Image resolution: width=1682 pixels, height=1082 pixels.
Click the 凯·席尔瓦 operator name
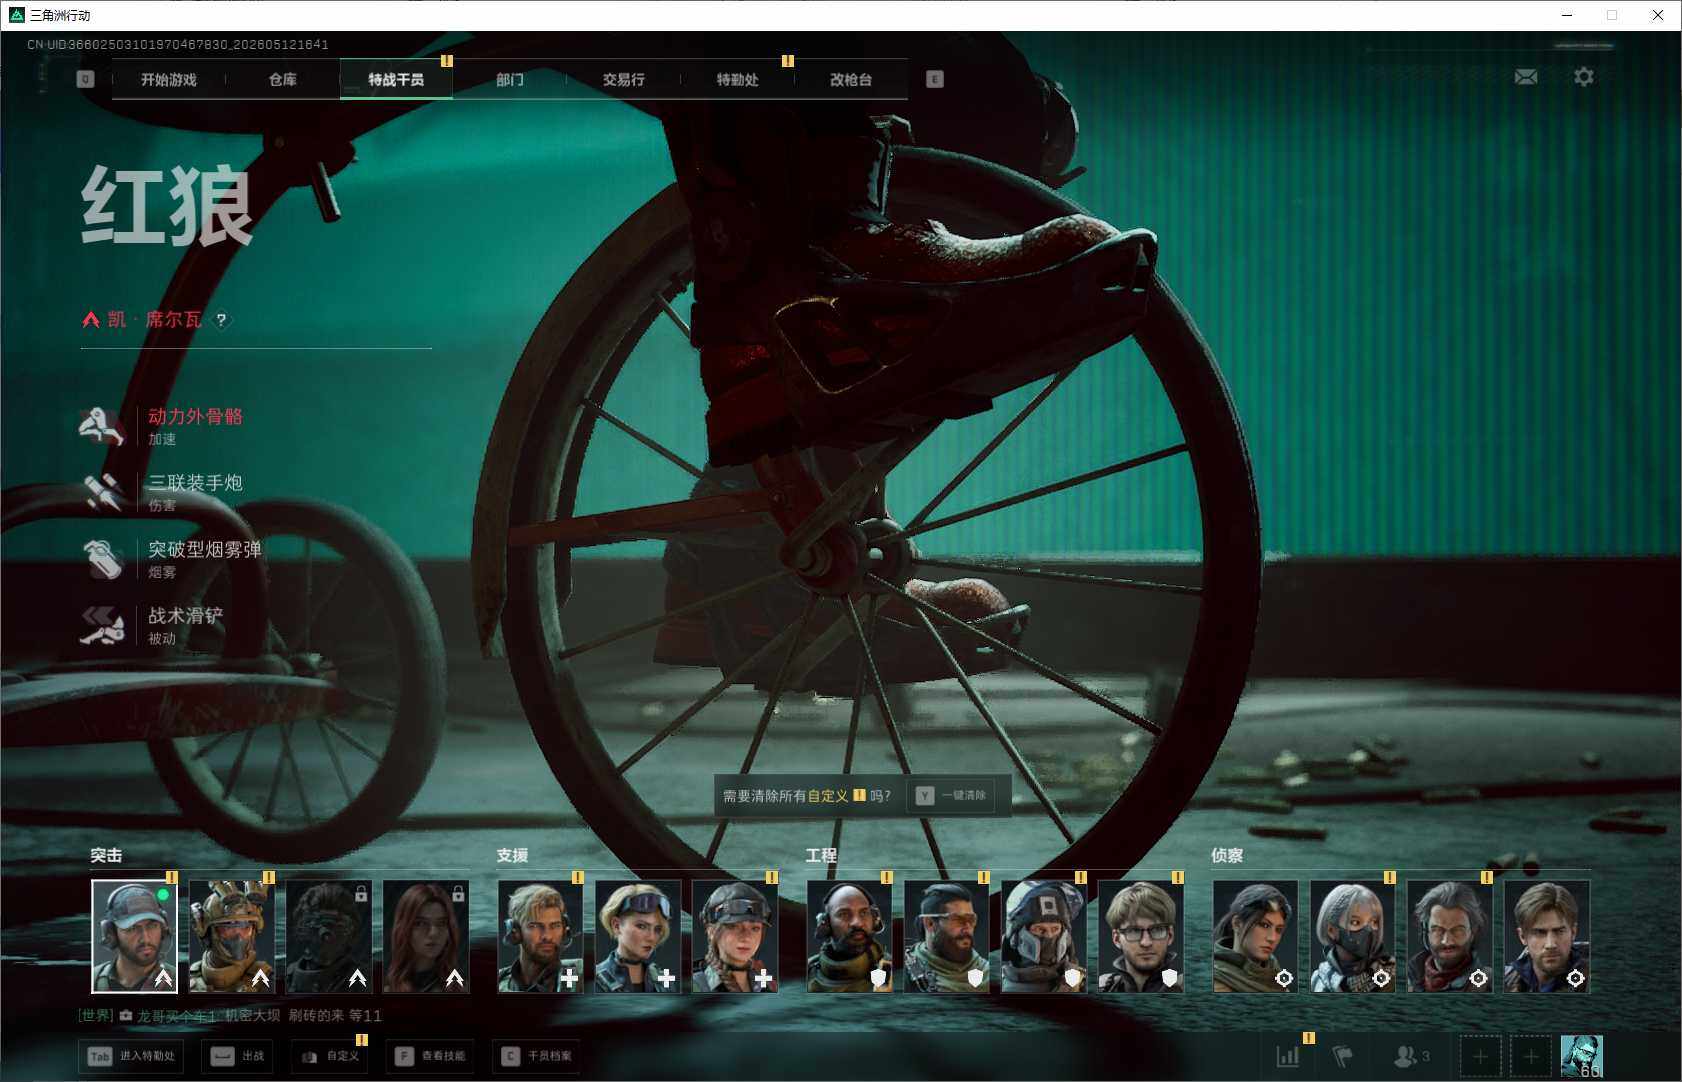(155, 320)
